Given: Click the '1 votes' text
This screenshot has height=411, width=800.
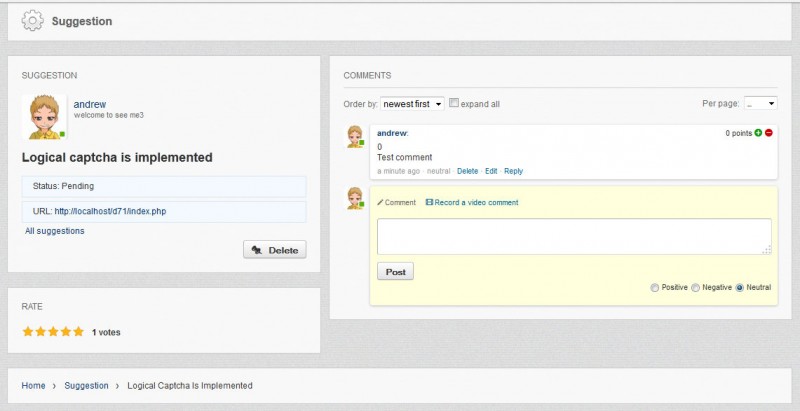Looking at the screenshot, I should coord(106,332).
